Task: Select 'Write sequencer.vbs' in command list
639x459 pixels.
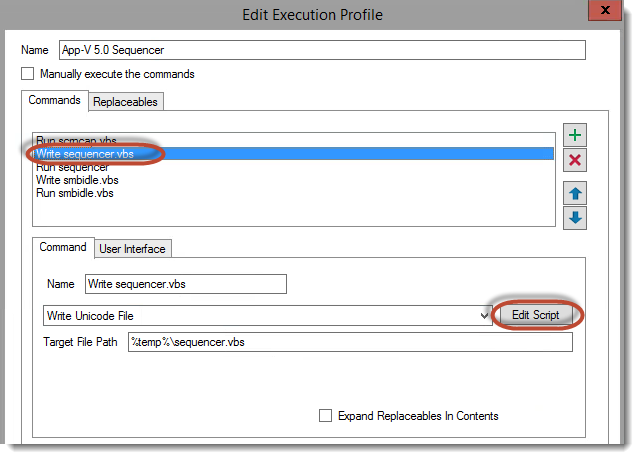Action: pyautogui.click(x=293, y=154)
